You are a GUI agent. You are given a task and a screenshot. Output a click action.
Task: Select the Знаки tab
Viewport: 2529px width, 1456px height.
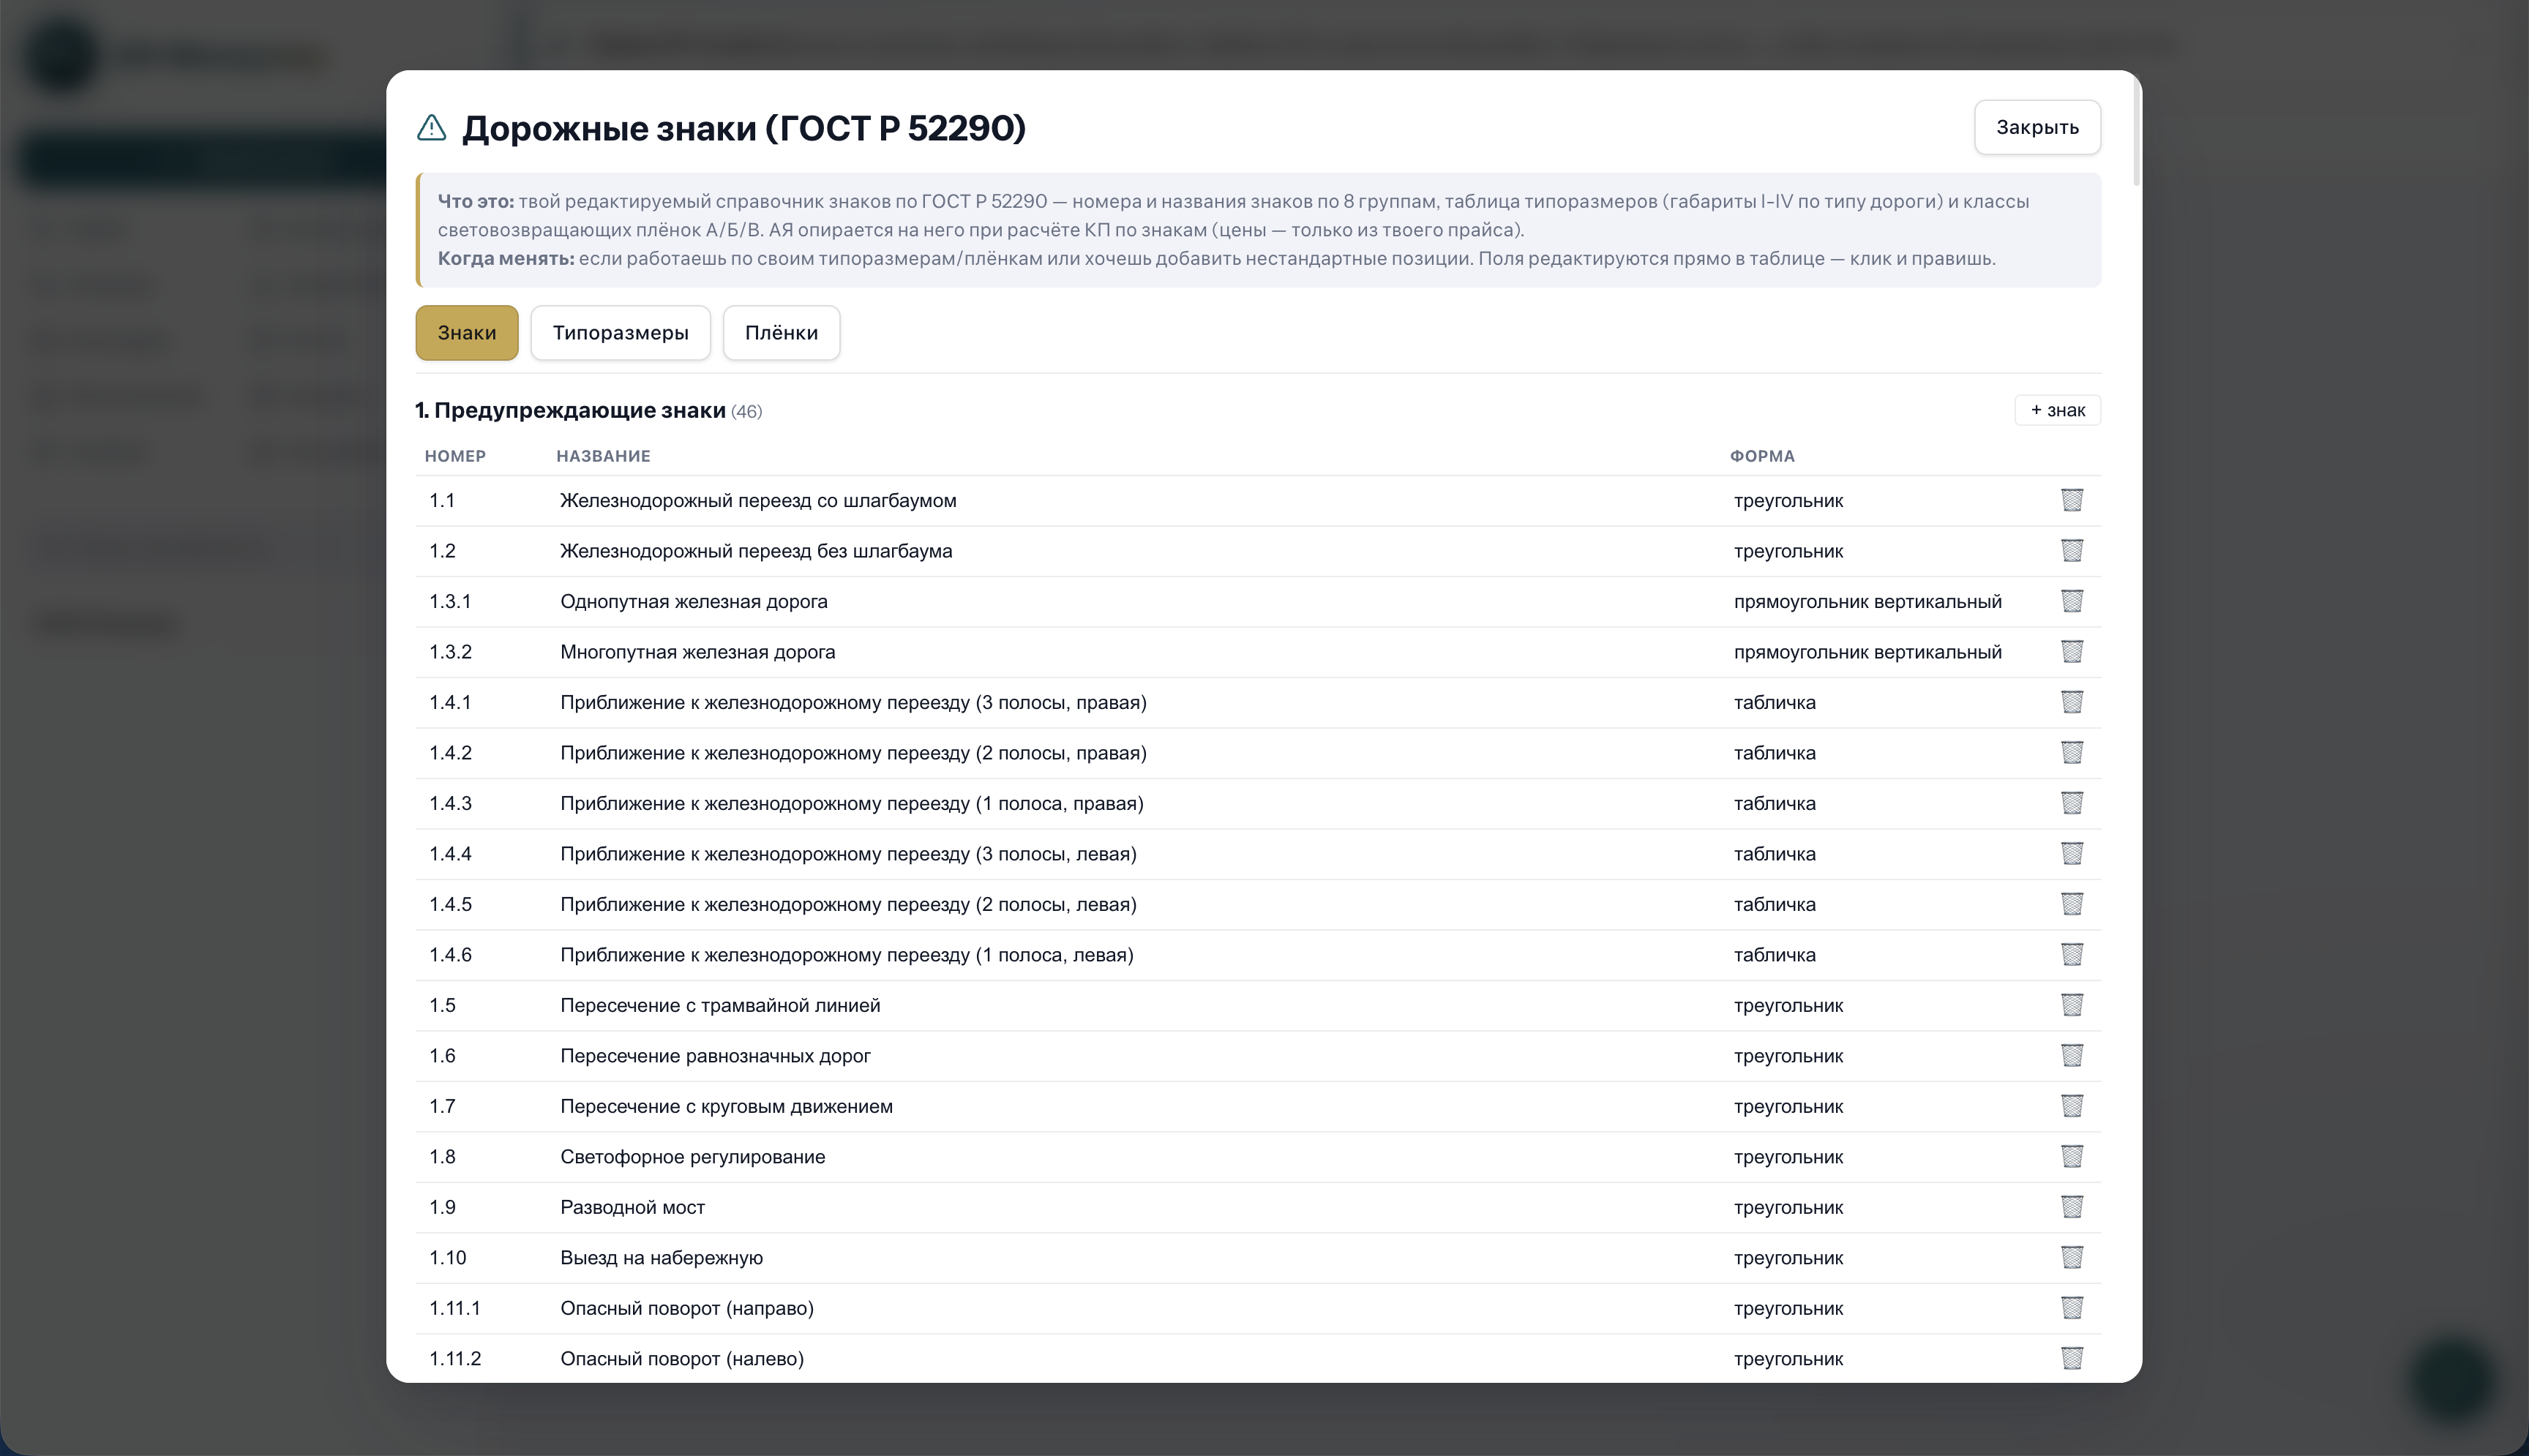pyautogui.click(x=467, y=333)
